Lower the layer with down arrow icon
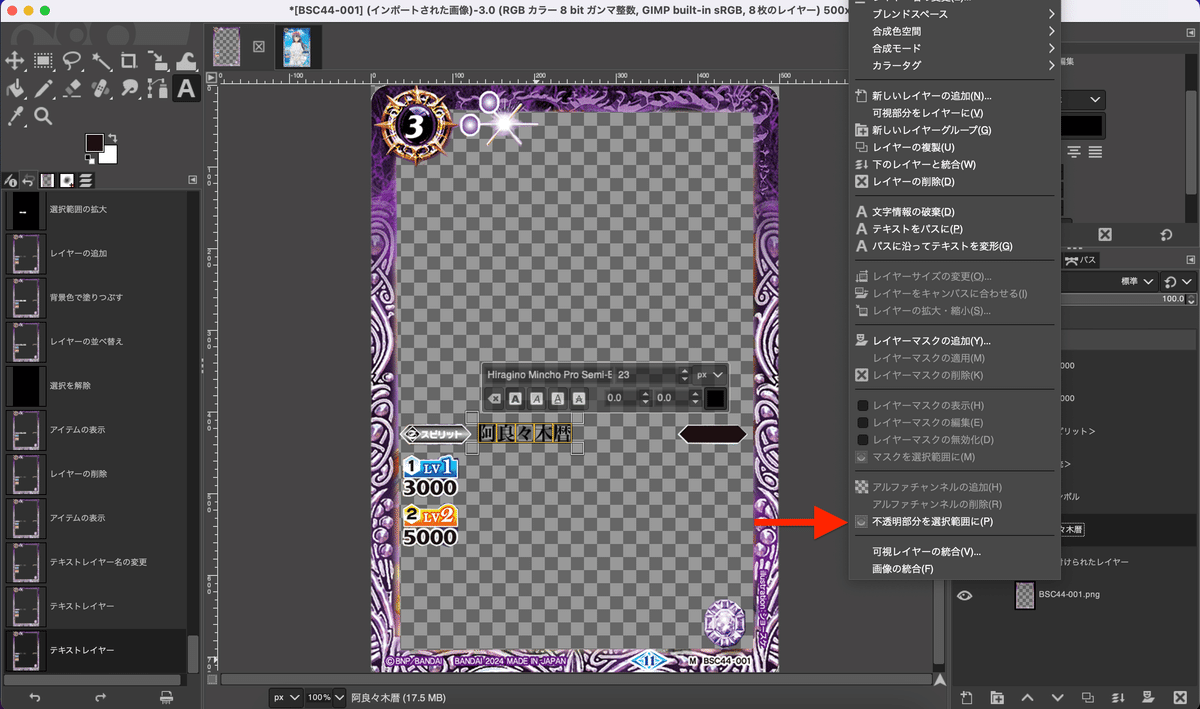 point(1058,697)
